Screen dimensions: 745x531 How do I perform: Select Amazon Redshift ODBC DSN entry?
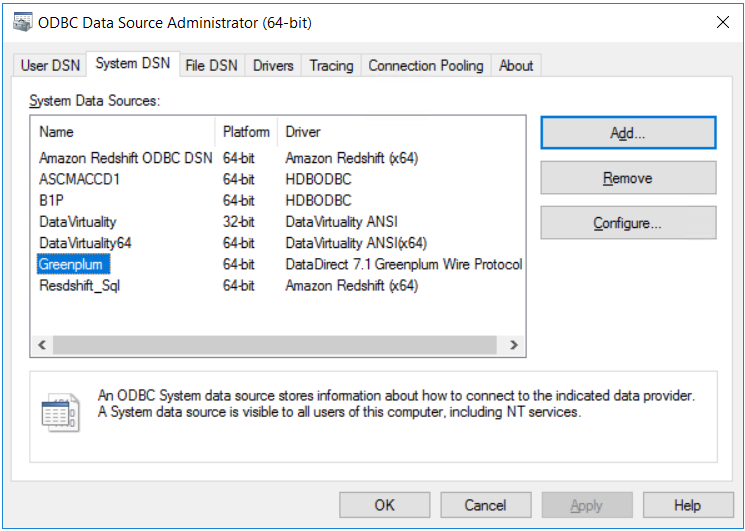point(125,158)
